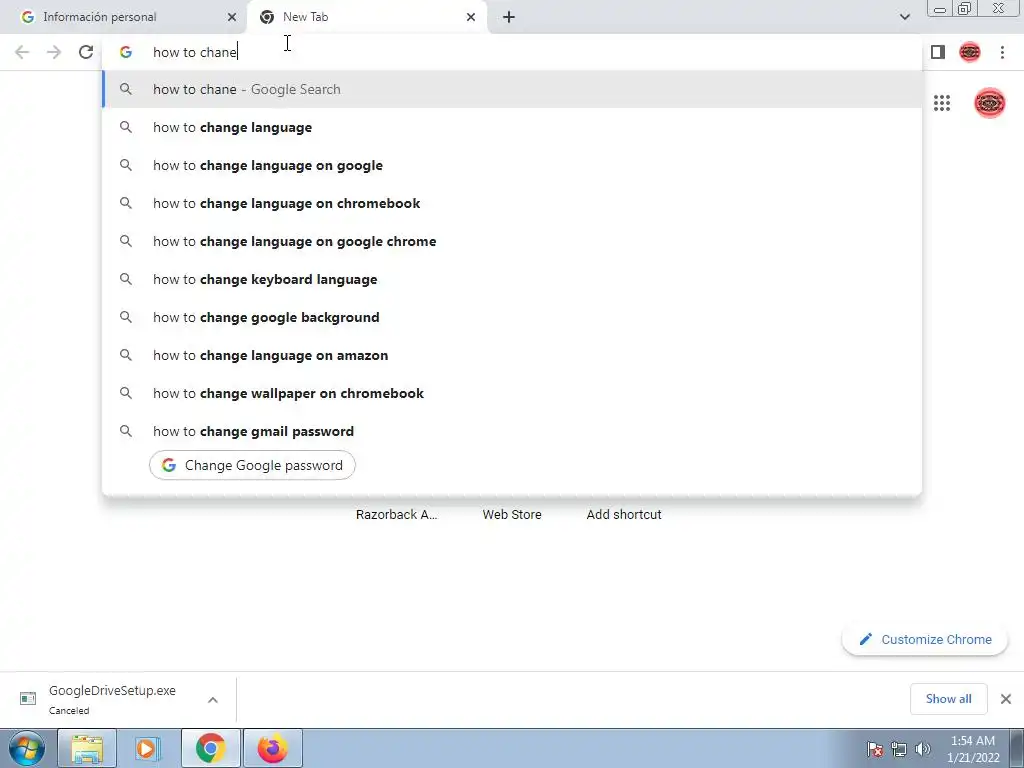
Task: Open Windows Explorer from the taskbar
Action: [88, 748]
